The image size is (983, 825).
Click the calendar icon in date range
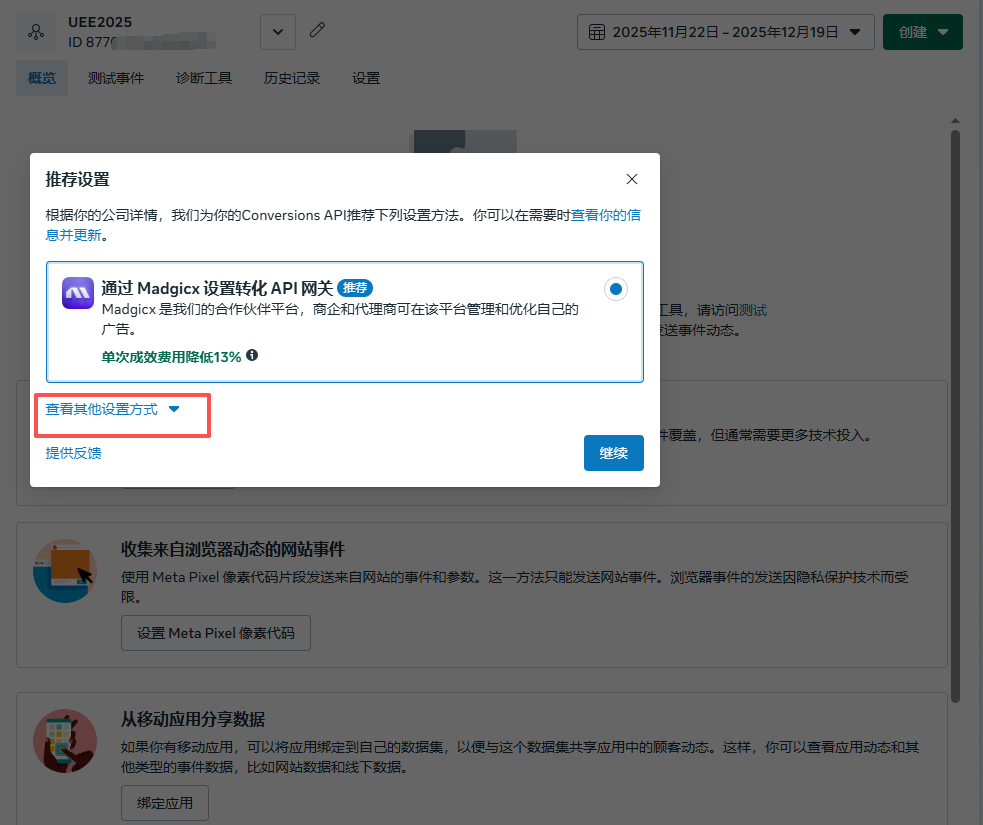pyautogui.click(x=597, y=32)
